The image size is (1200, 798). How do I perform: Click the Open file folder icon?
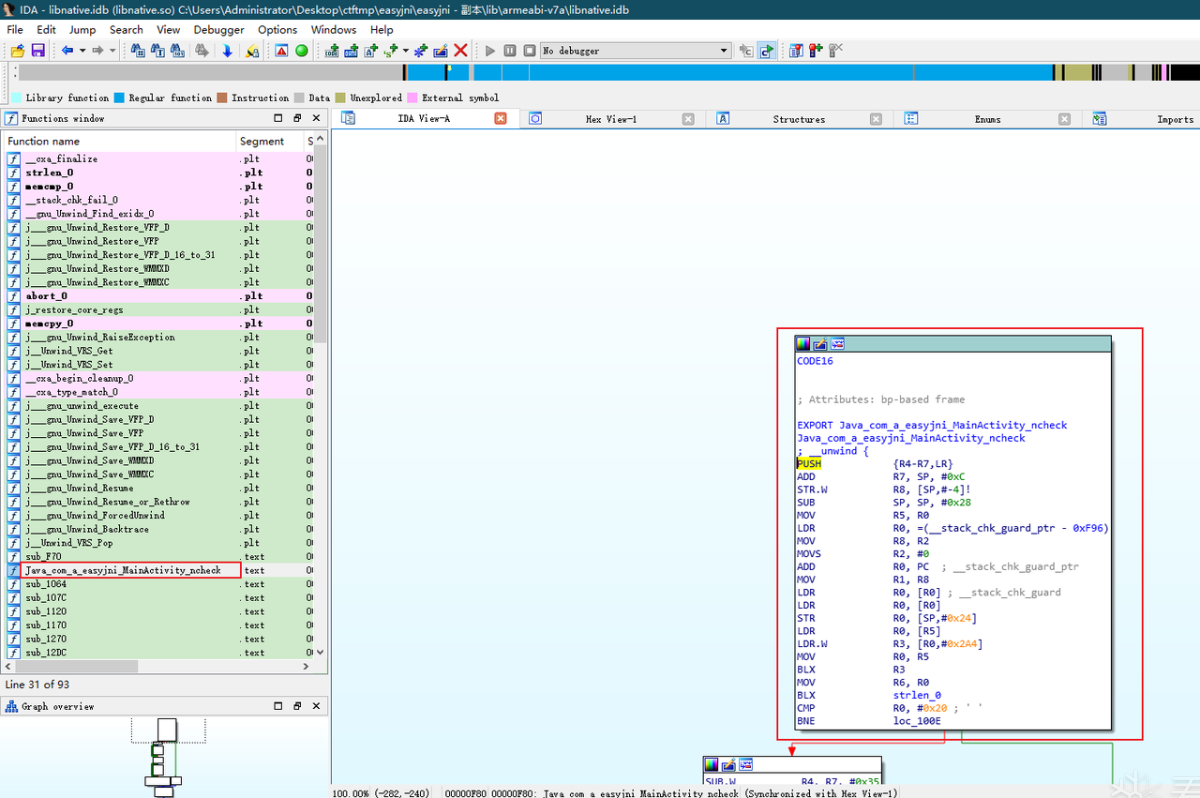click(18, 50)
